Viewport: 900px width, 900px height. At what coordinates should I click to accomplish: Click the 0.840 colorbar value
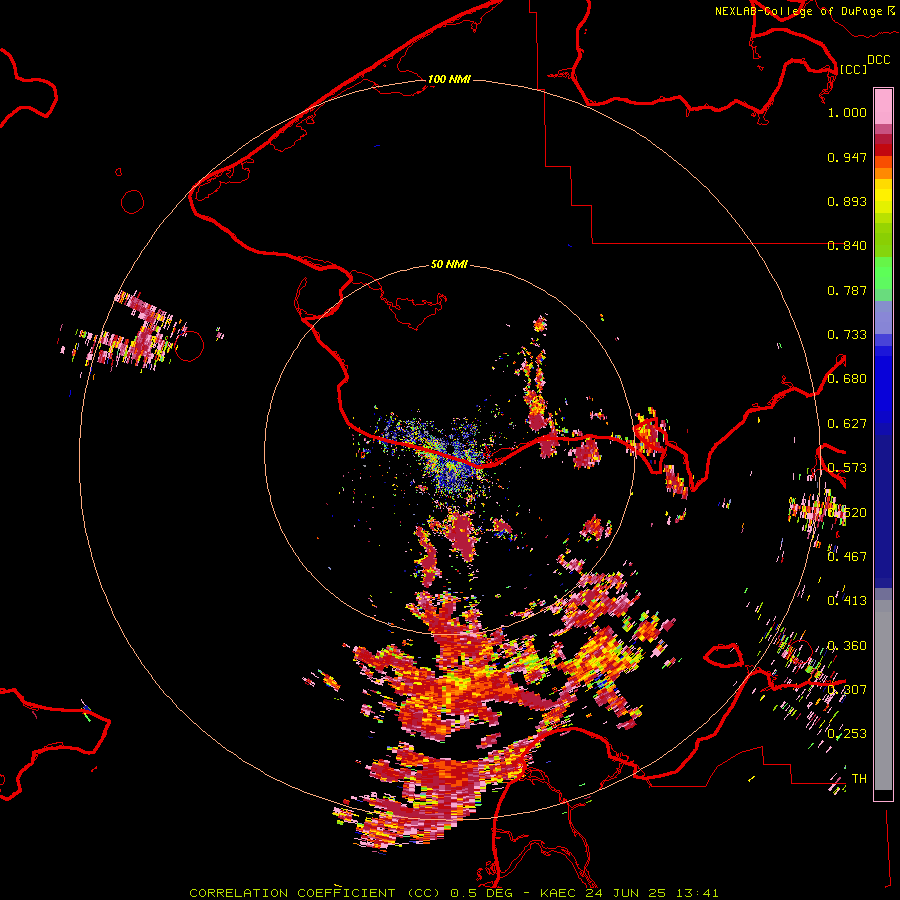(x=847, y=246)
